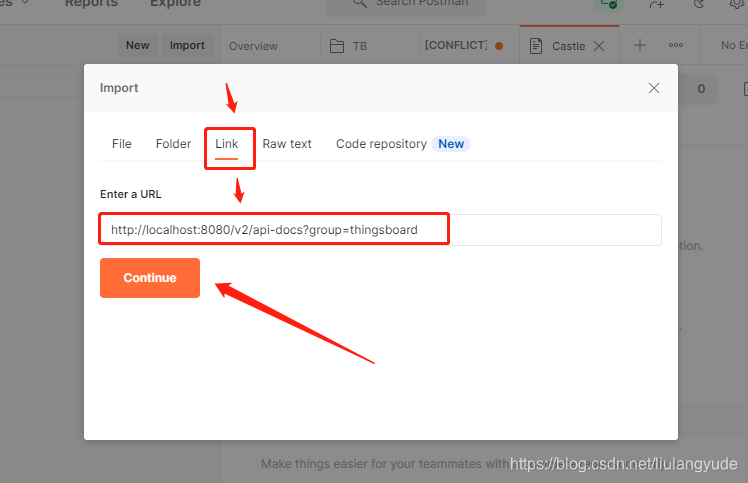The width and height of the screenshot is (748, 483).
Task: Switch to the File import tab
Action: coord(122,144)
